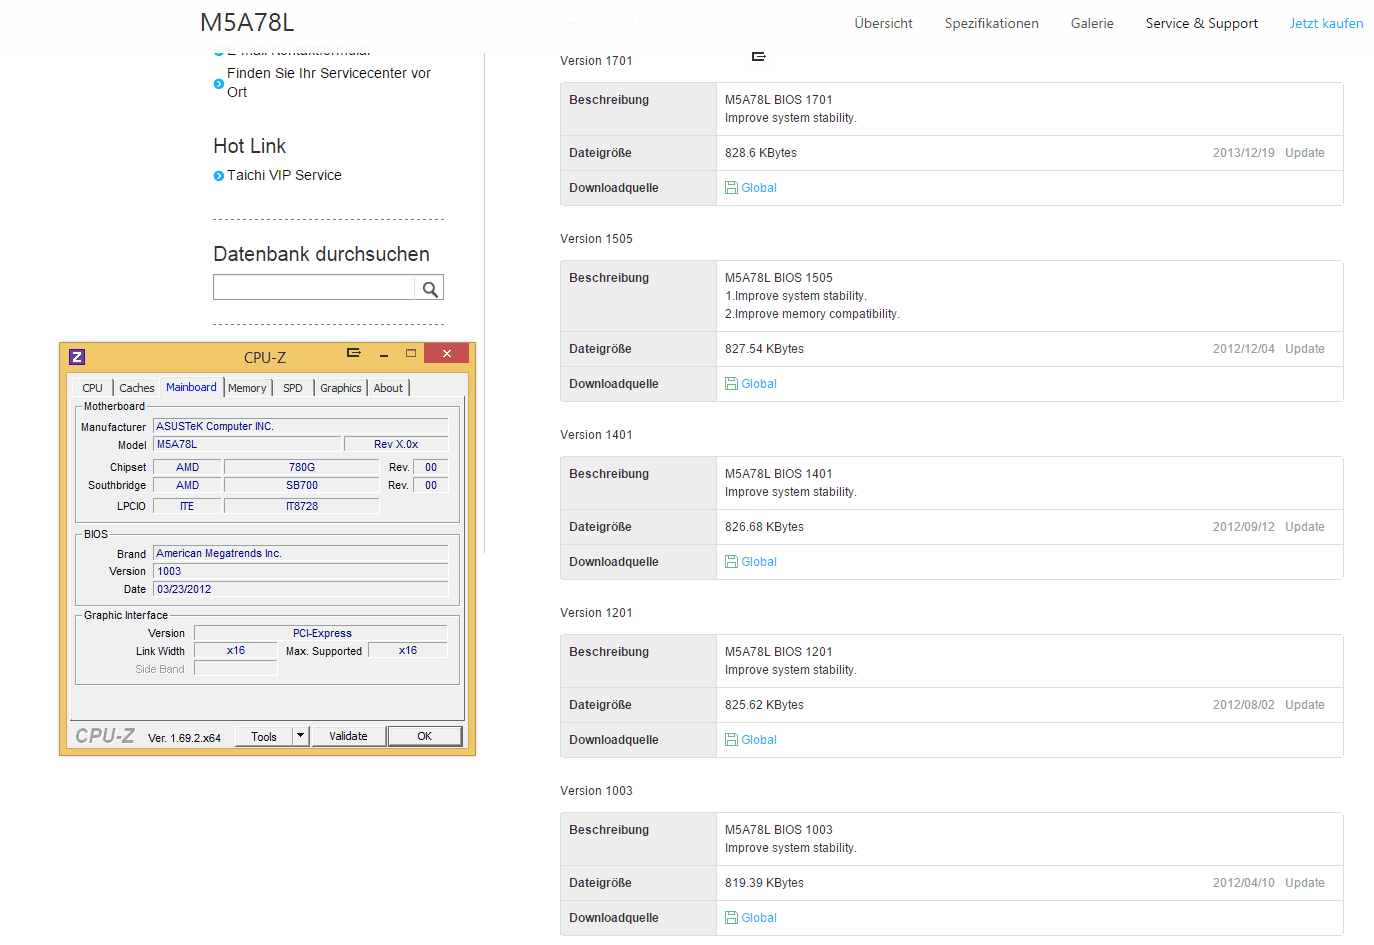Click the BIOS Date field 03/23/2012
The height and width of the screenshot is (945, 1374).
click(300, 589)
